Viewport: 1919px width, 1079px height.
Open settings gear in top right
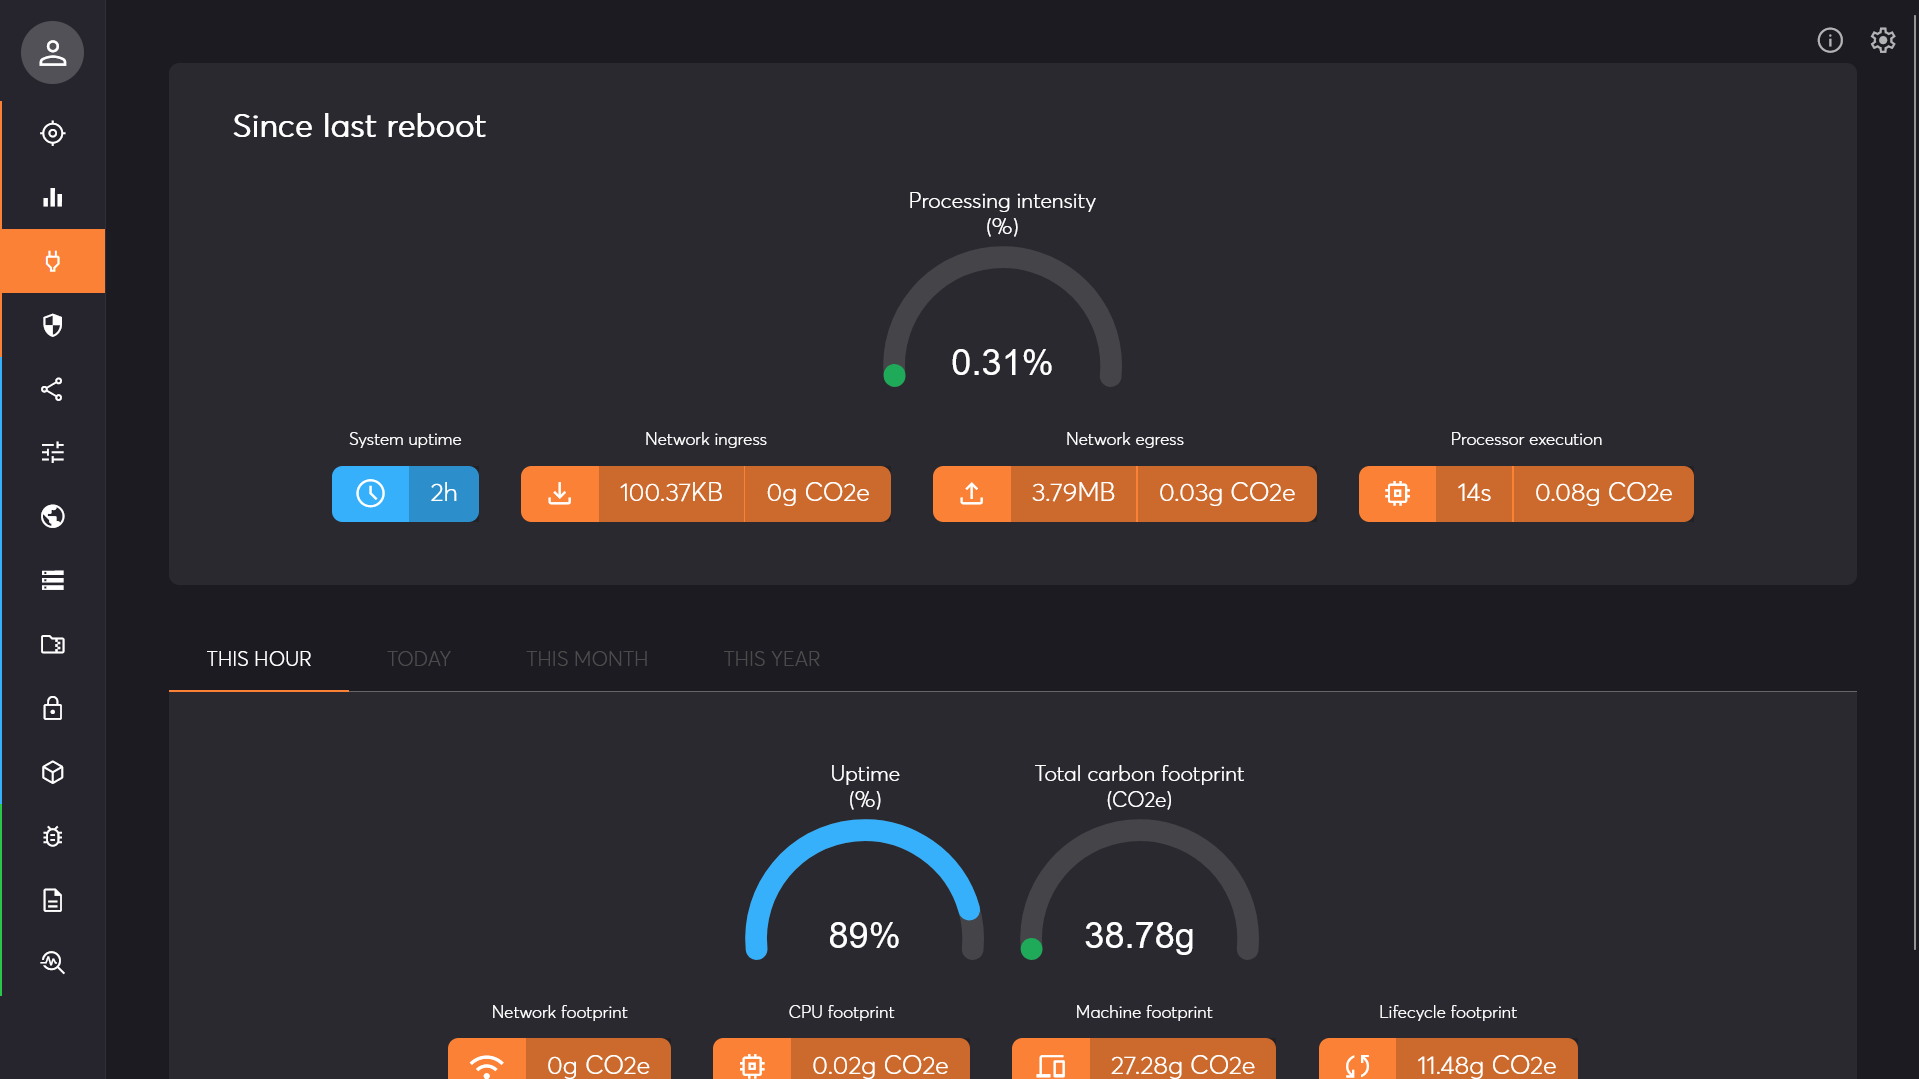tap(1882, 40)
